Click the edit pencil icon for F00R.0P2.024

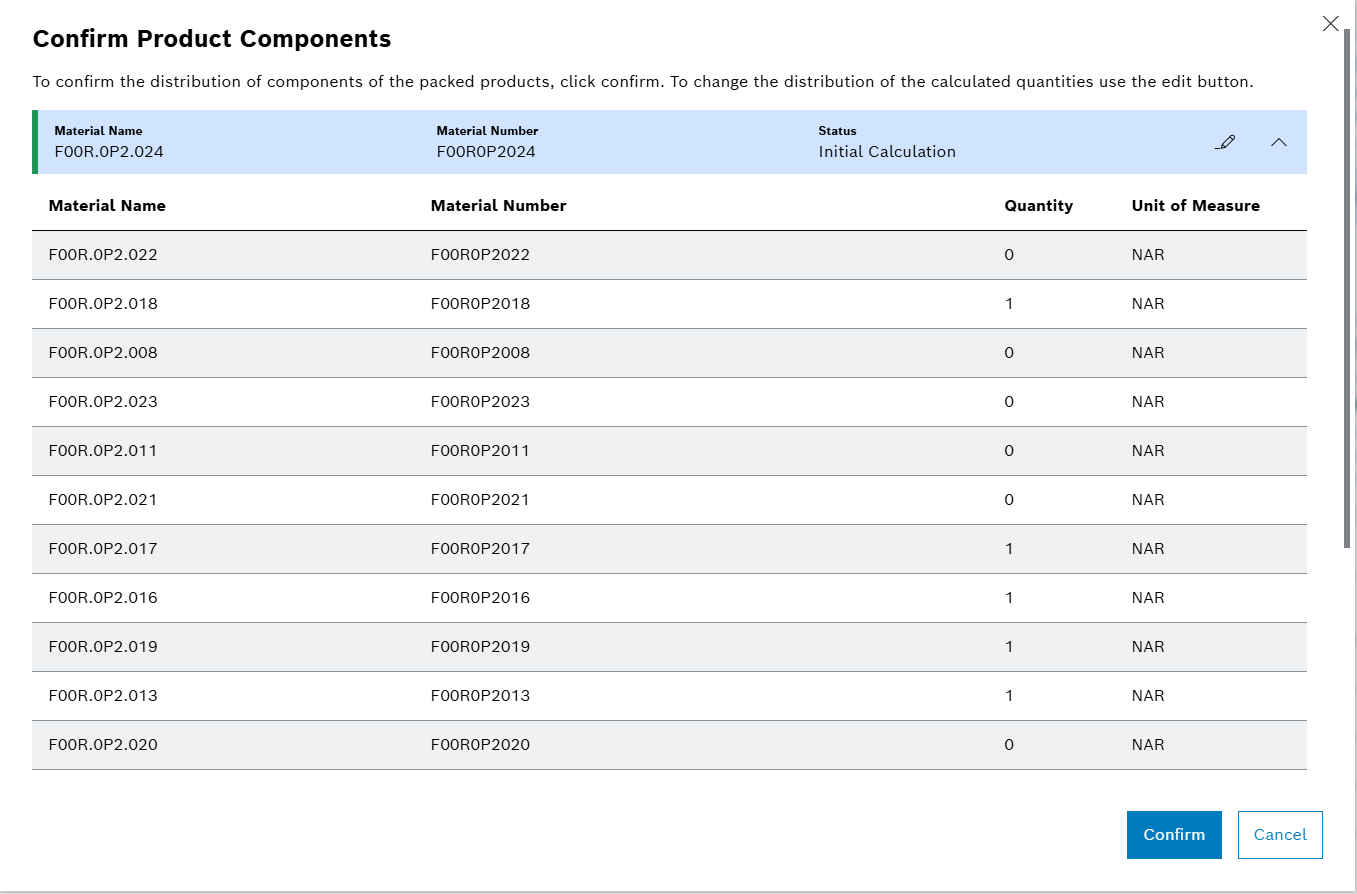(x=1224, y=142)
